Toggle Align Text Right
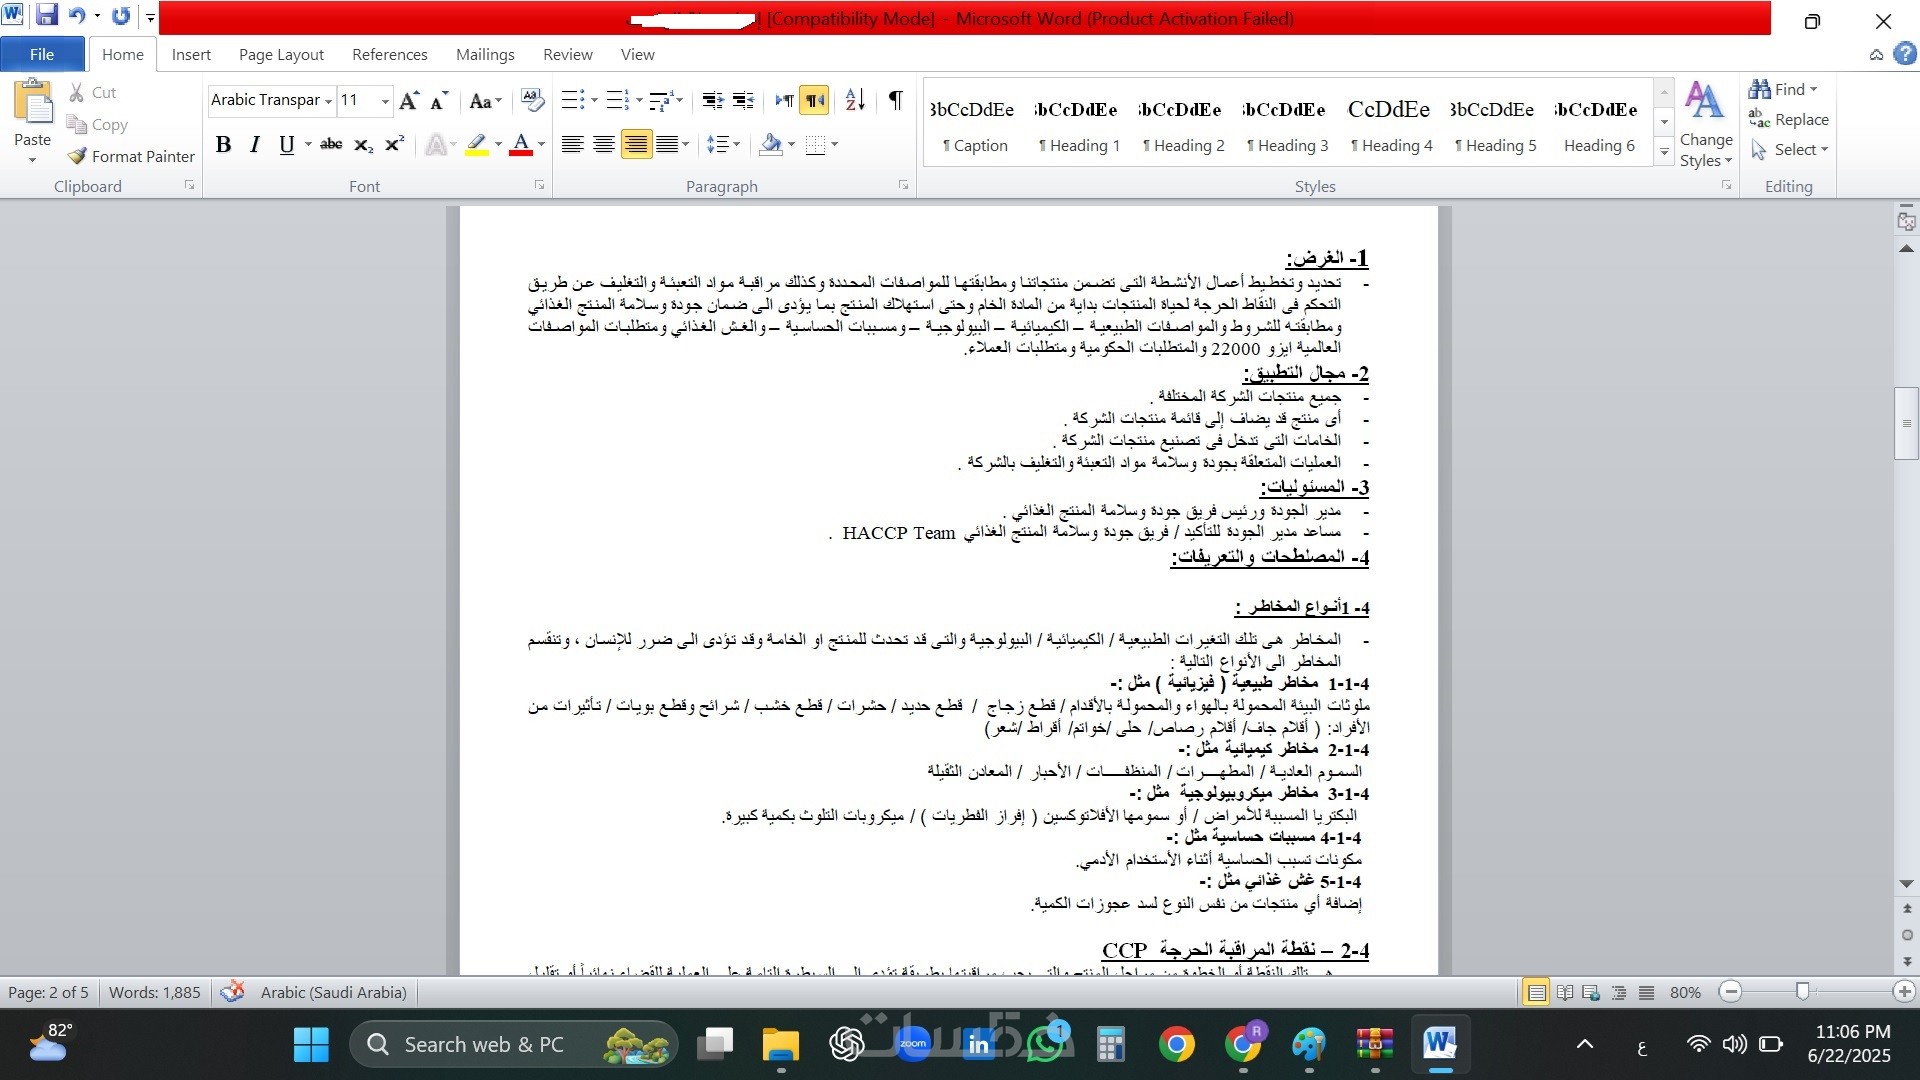Image resolution: width=1920 pixels, height=1080 pixels. (x=635, y=145)
